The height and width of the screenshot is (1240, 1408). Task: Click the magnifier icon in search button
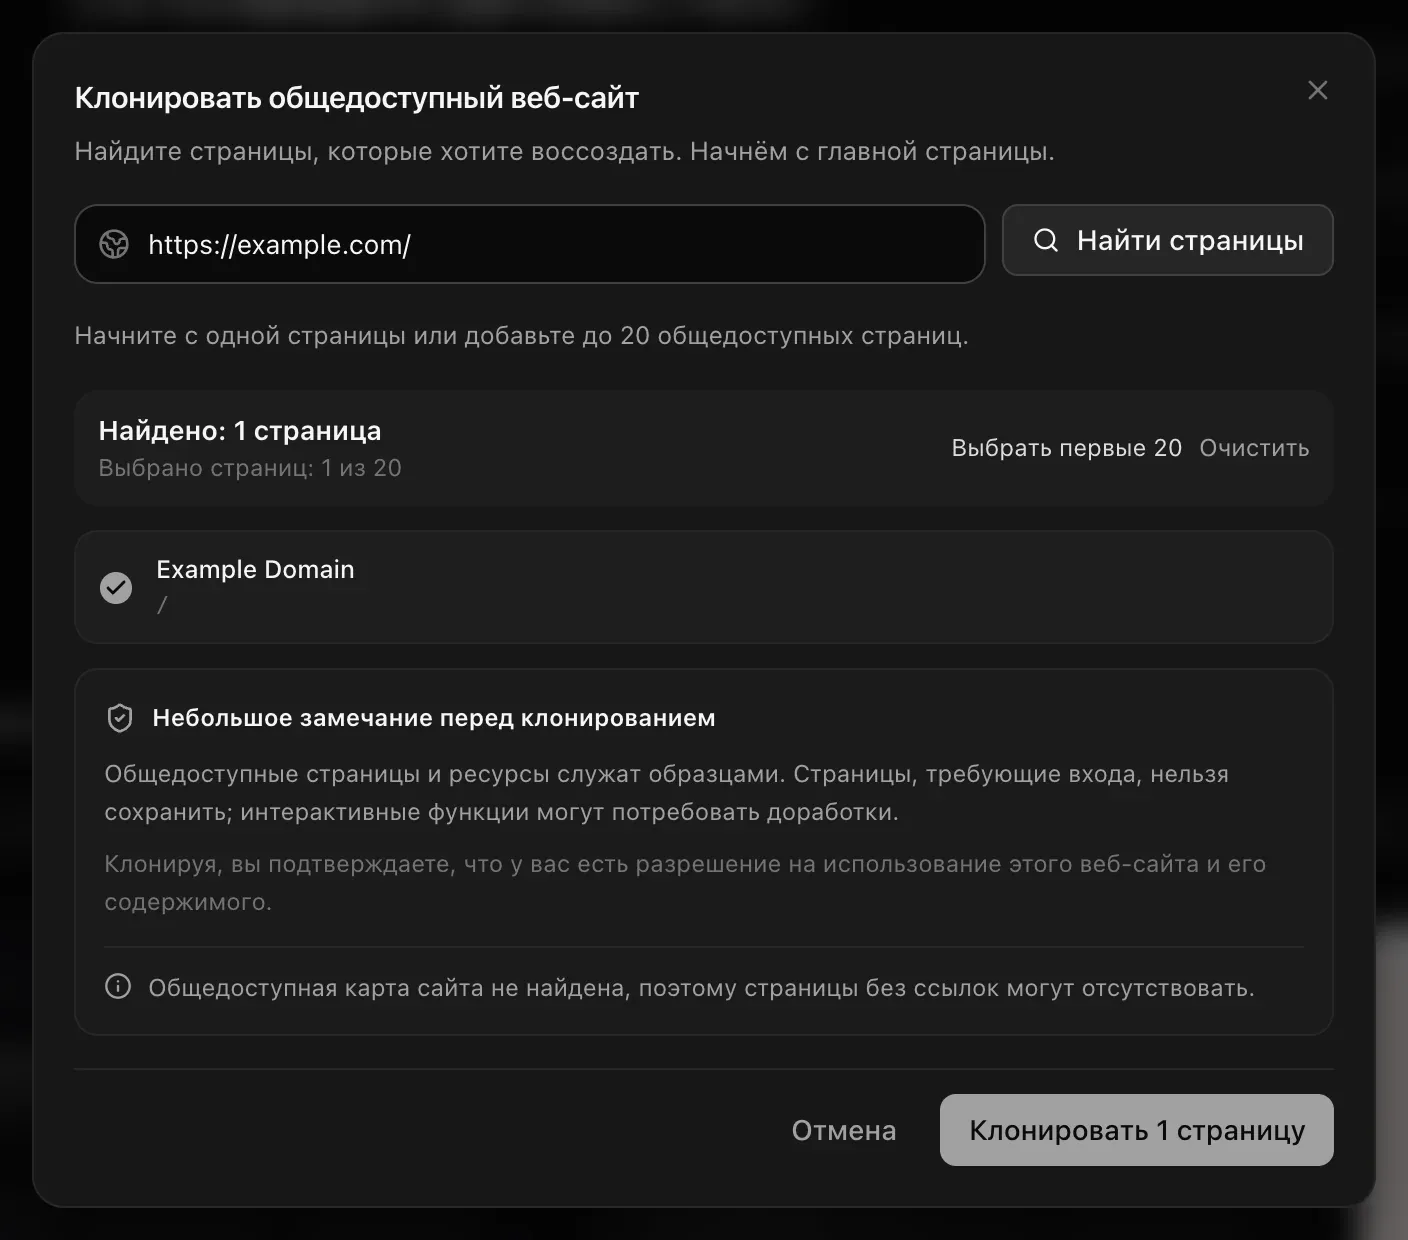click(1046, 240)
